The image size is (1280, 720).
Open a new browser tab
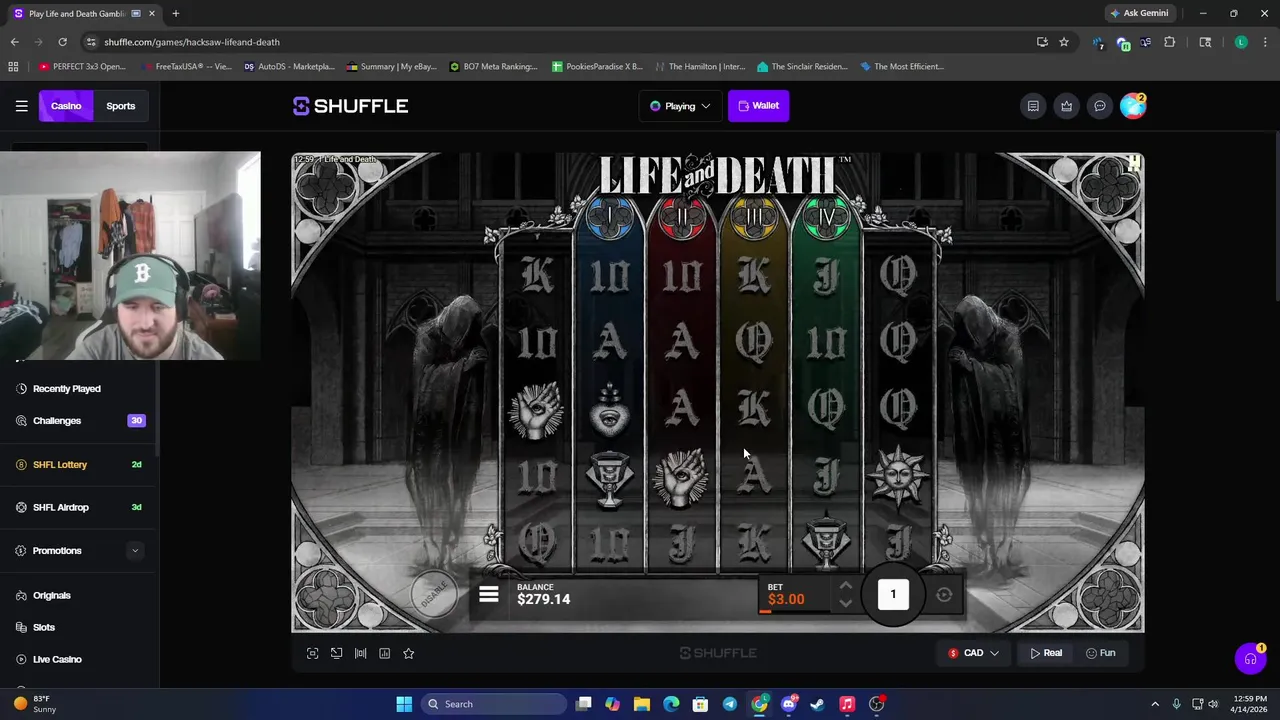(175, 14)
